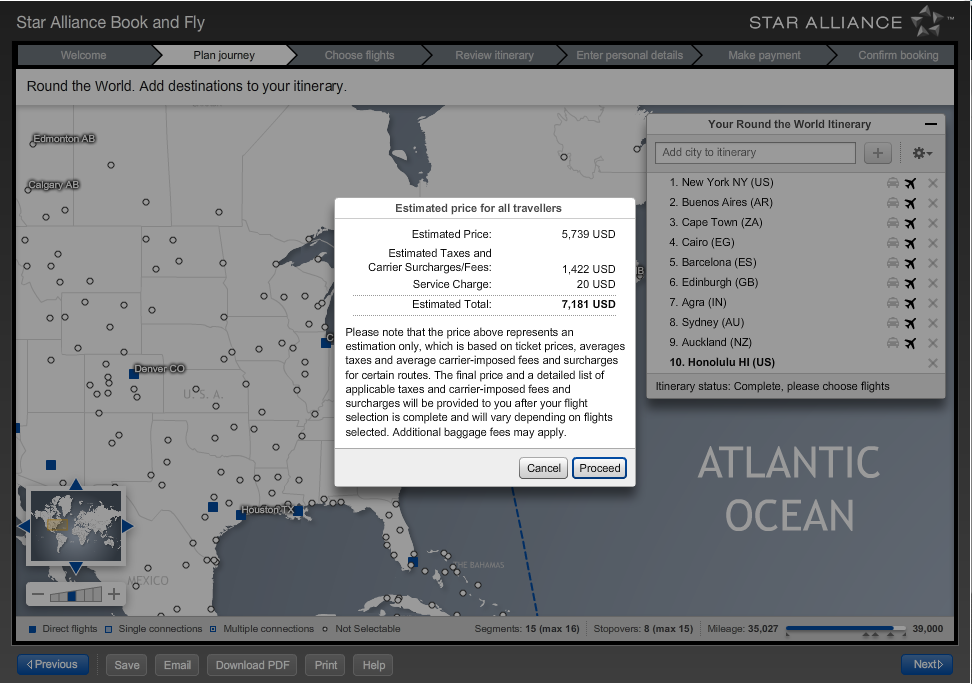Collapse the Round the World Itinerary panel
The height and width of the screenshot is (684, 972).
(x=930, y=124)
